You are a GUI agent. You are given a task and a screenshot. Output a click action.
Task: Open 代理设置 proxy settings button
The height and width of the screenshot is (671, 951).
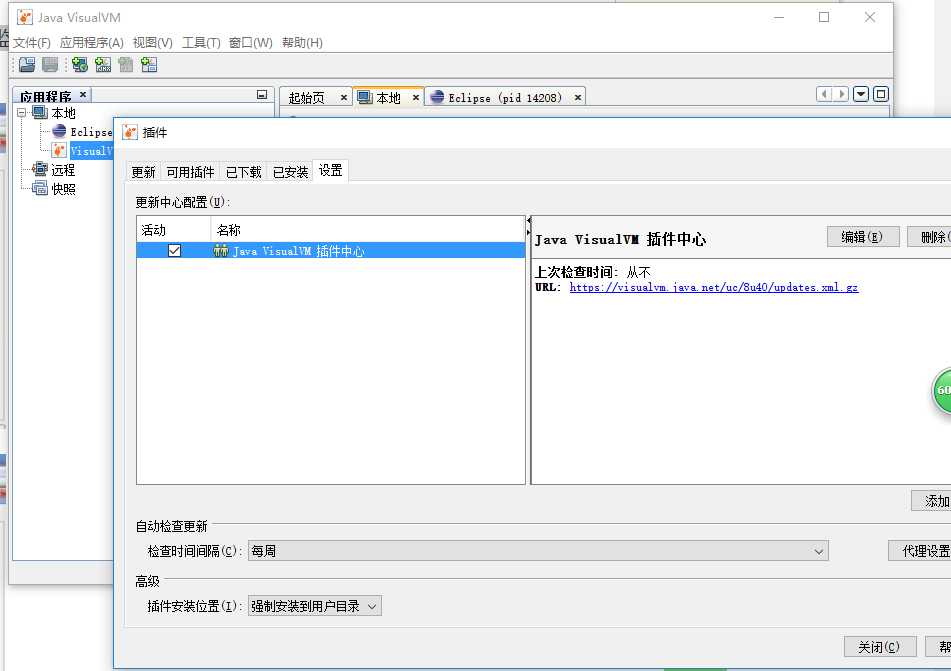point(919,551)
